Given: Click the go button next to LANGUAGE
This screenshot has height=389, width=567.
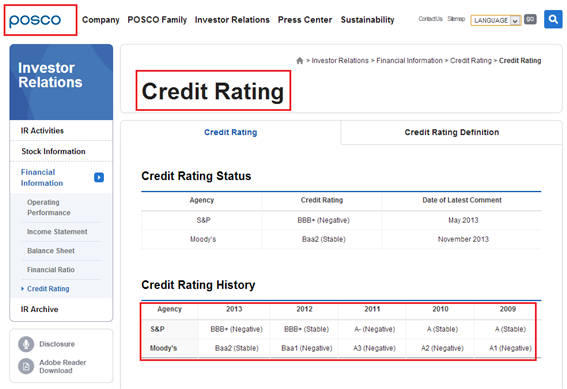Looking at the screenshot, I should coord(530,19).
